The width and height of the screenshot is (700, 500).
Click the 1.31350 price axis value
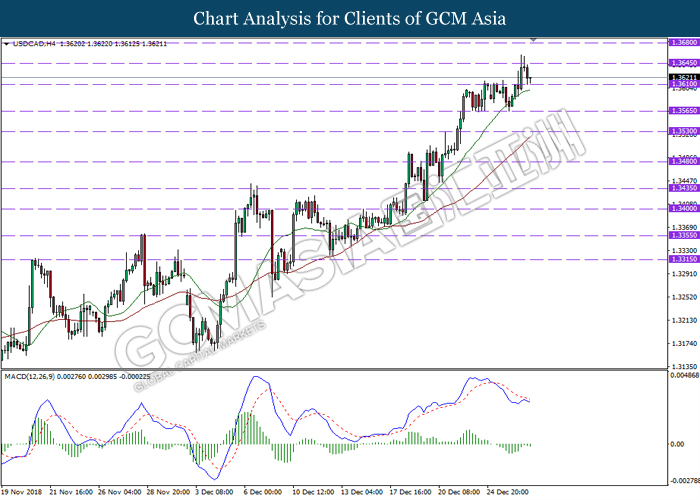pyautogui.click(x=684, y=367)
